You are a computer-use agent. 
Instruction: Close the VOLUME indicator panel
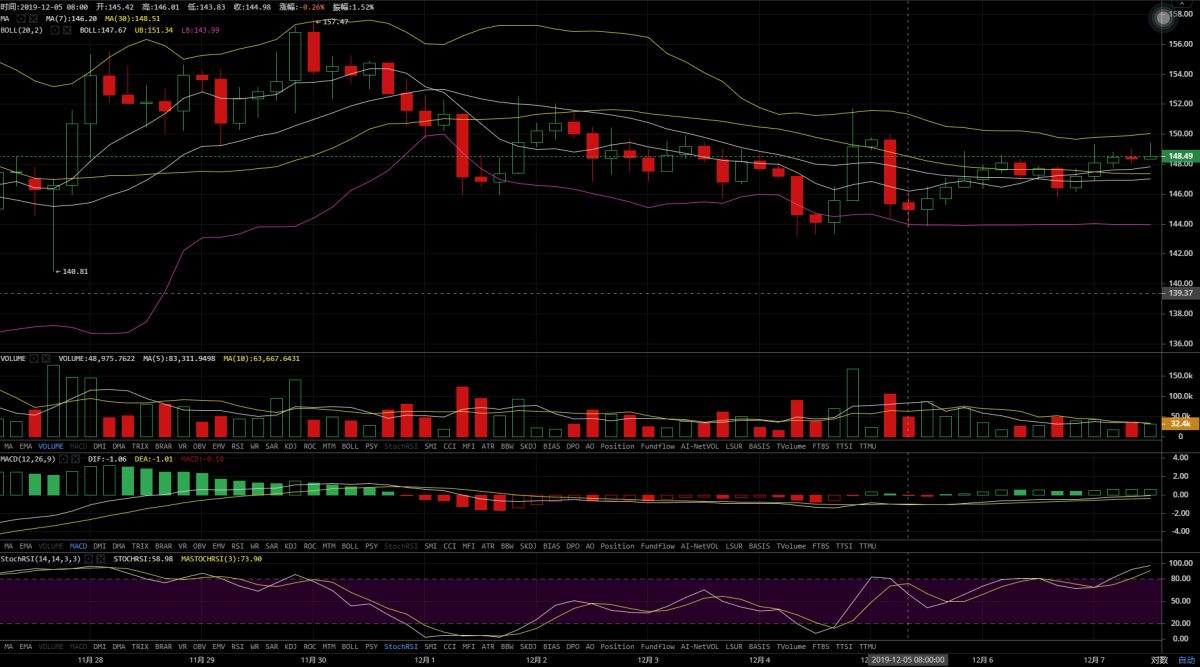(x=46, y=358)
